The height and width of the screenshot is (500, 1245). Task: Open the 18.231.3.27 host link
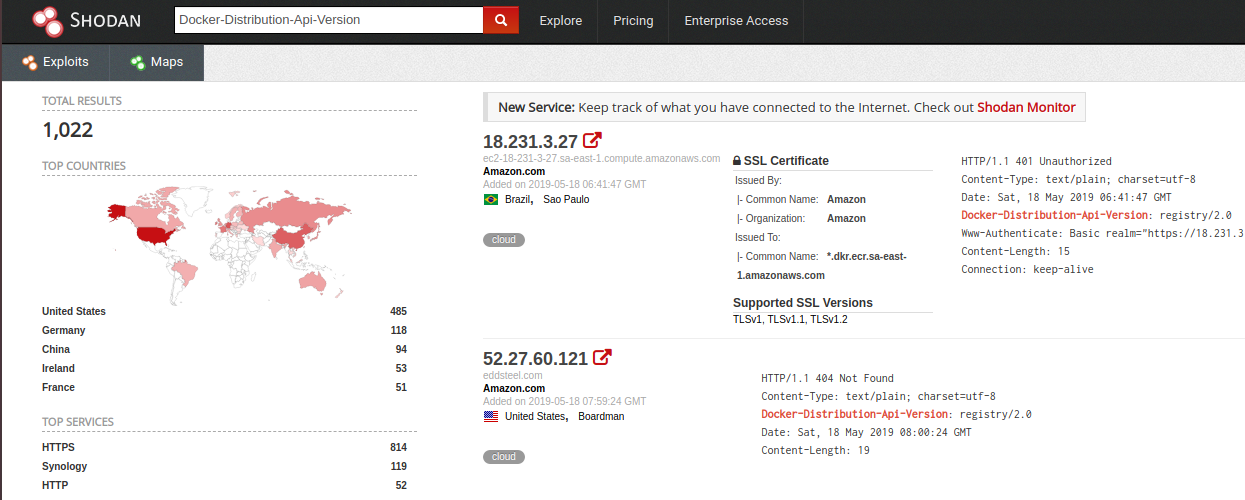tap(530, 141)
